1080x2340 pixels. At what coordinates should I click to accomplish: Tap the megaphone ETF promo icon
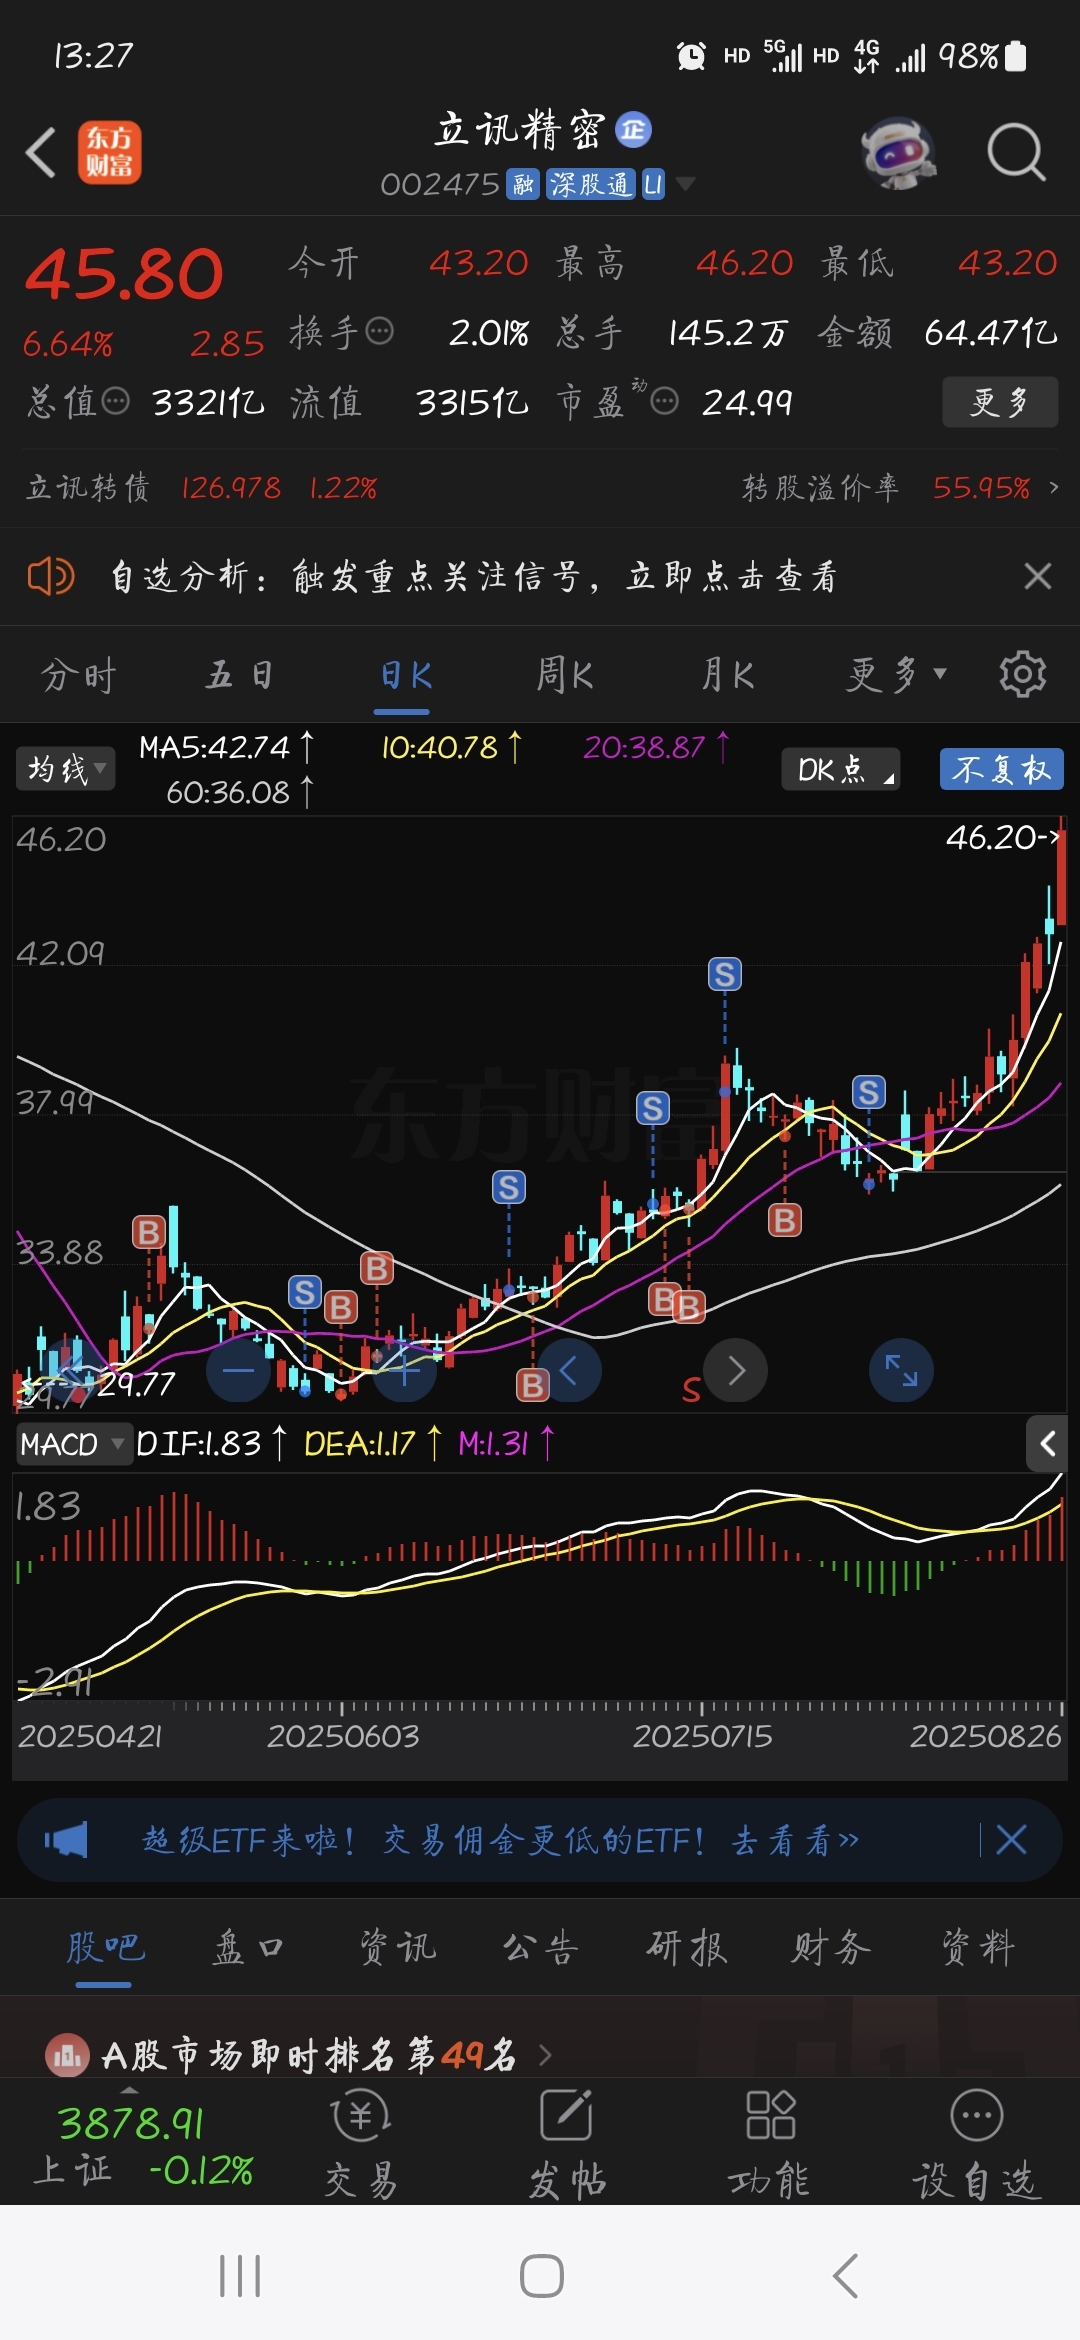(x=66, y=1840)
